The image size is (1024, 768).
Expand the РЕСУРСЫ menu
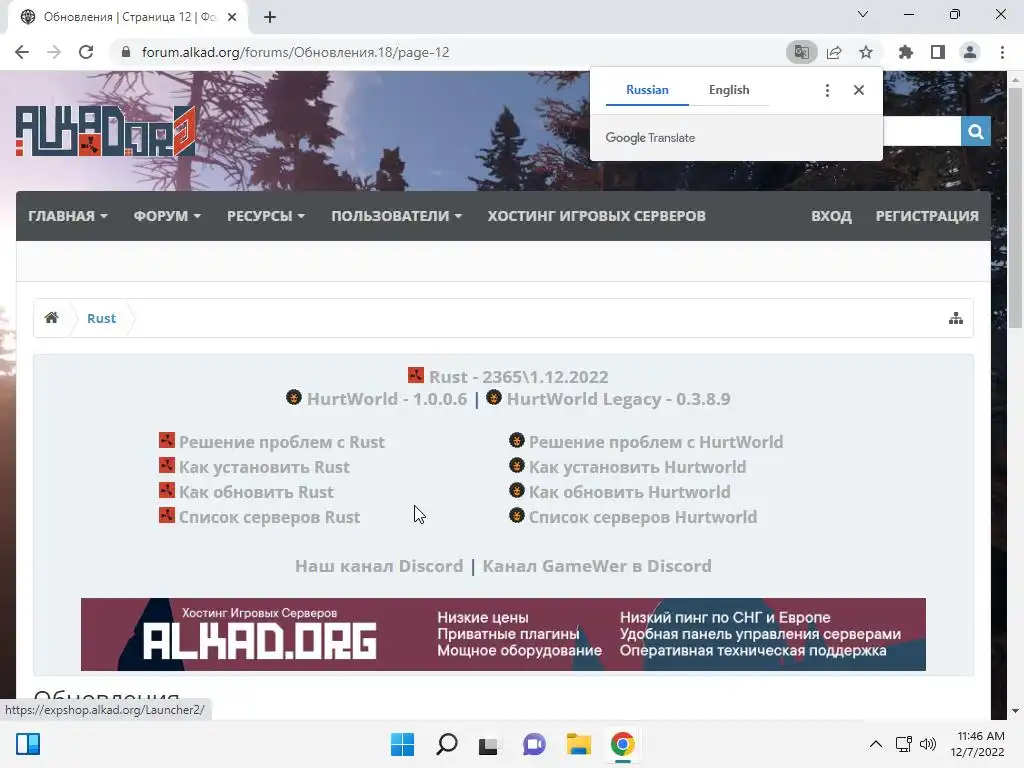[266, 216]
